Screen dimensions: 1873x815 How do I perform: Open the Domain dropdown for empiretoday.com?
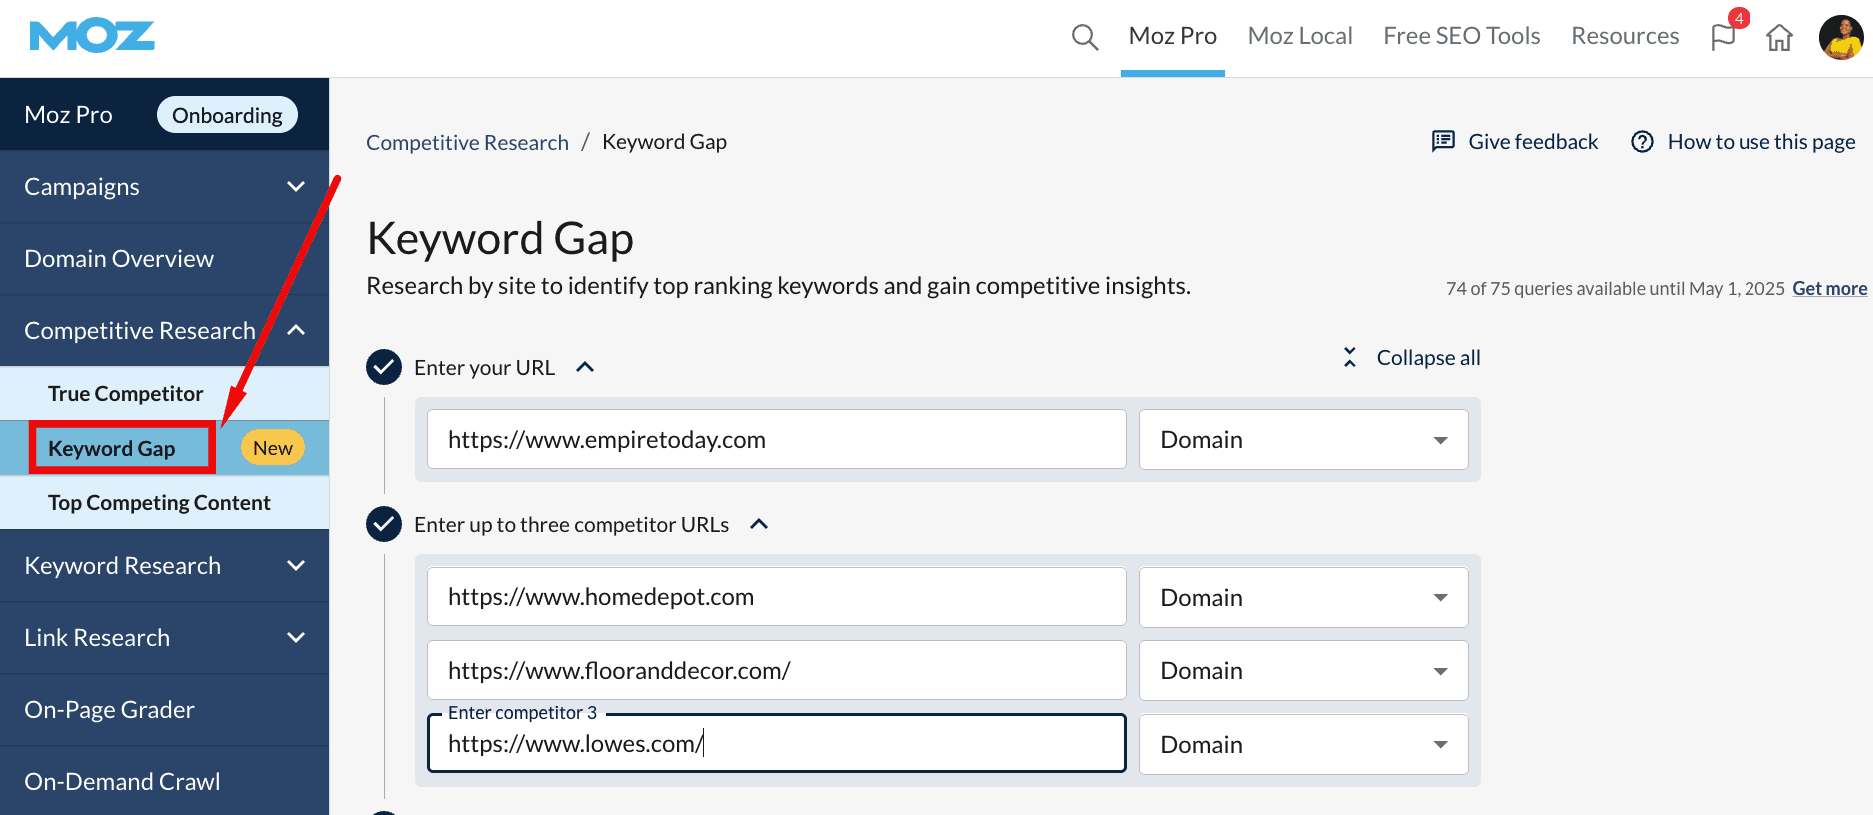[x=1303, y=440]
